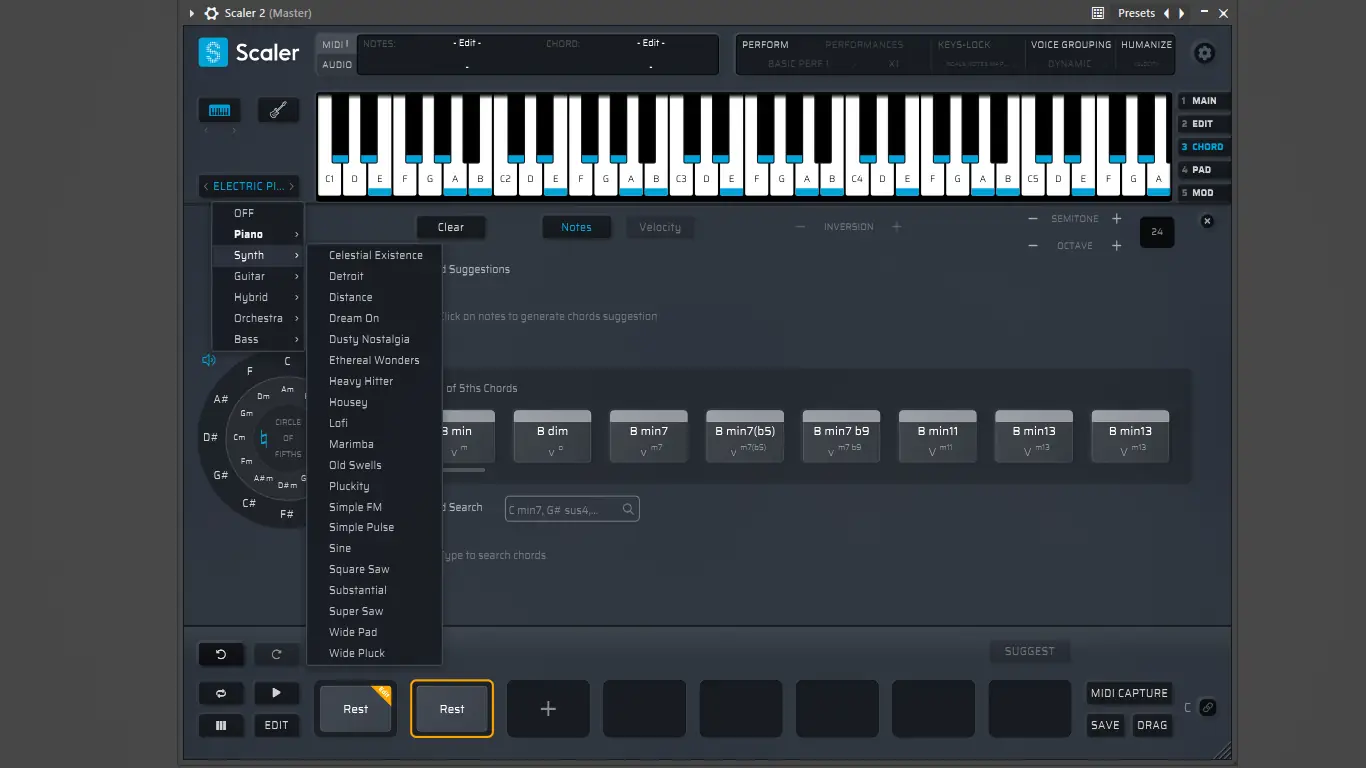The height and width of the screenshot is (768, 1366).
Task: Toggle KEYS-LOCK
Action: pyautogui.click(x=964, y=45)
